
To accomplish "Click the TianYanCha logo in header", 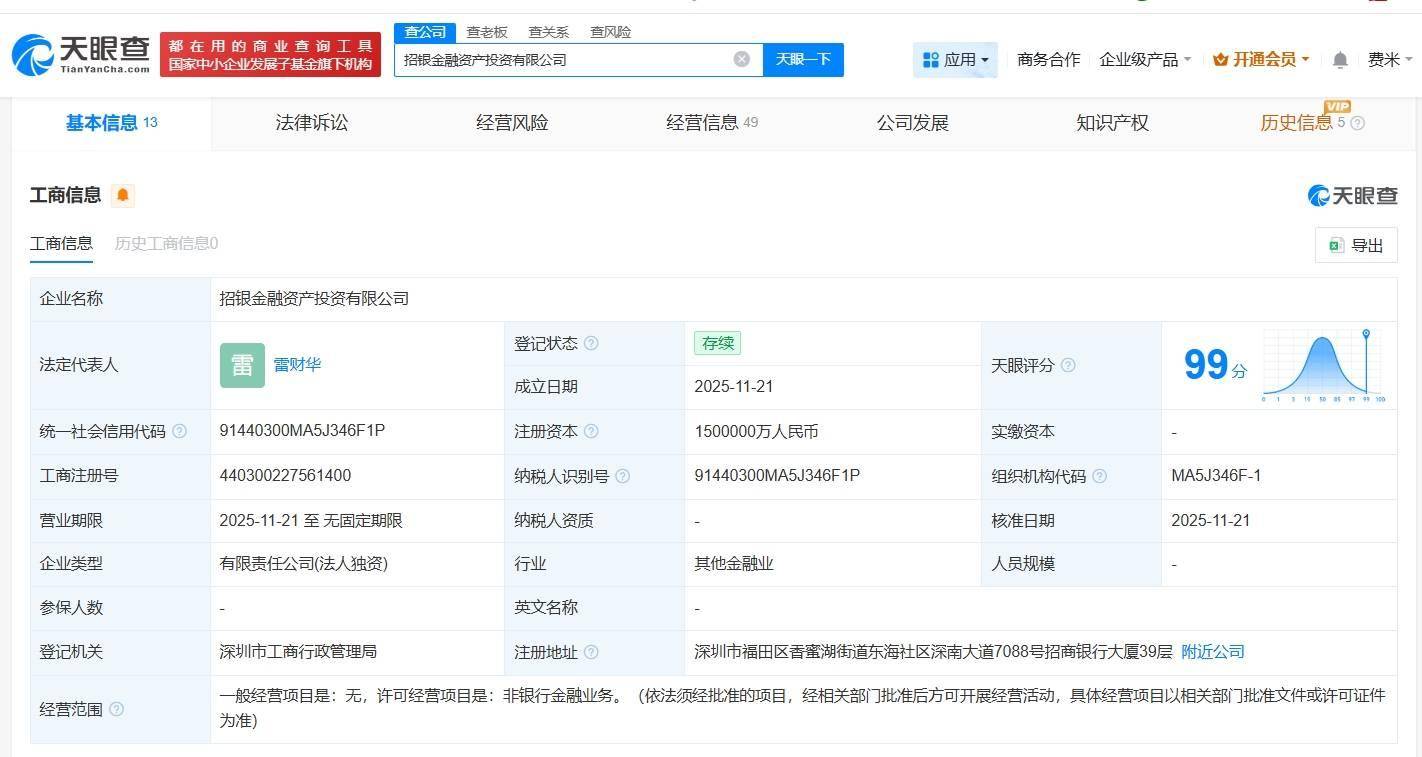I will (82, 54).
